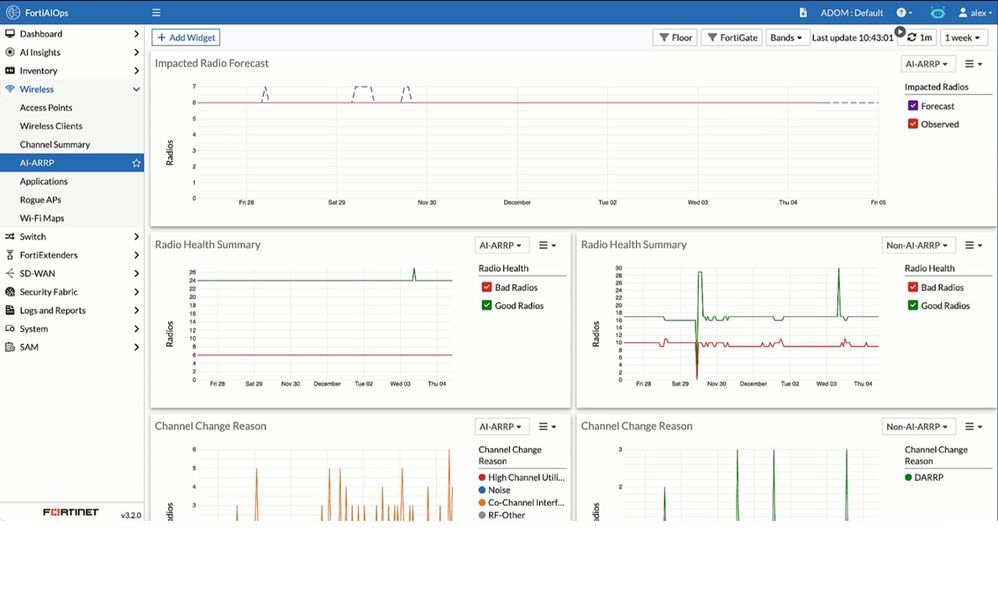Screen dimensions: 998x605
Task: Expand the Security Fabric menu chevron
Action: (x=136, y=292)
